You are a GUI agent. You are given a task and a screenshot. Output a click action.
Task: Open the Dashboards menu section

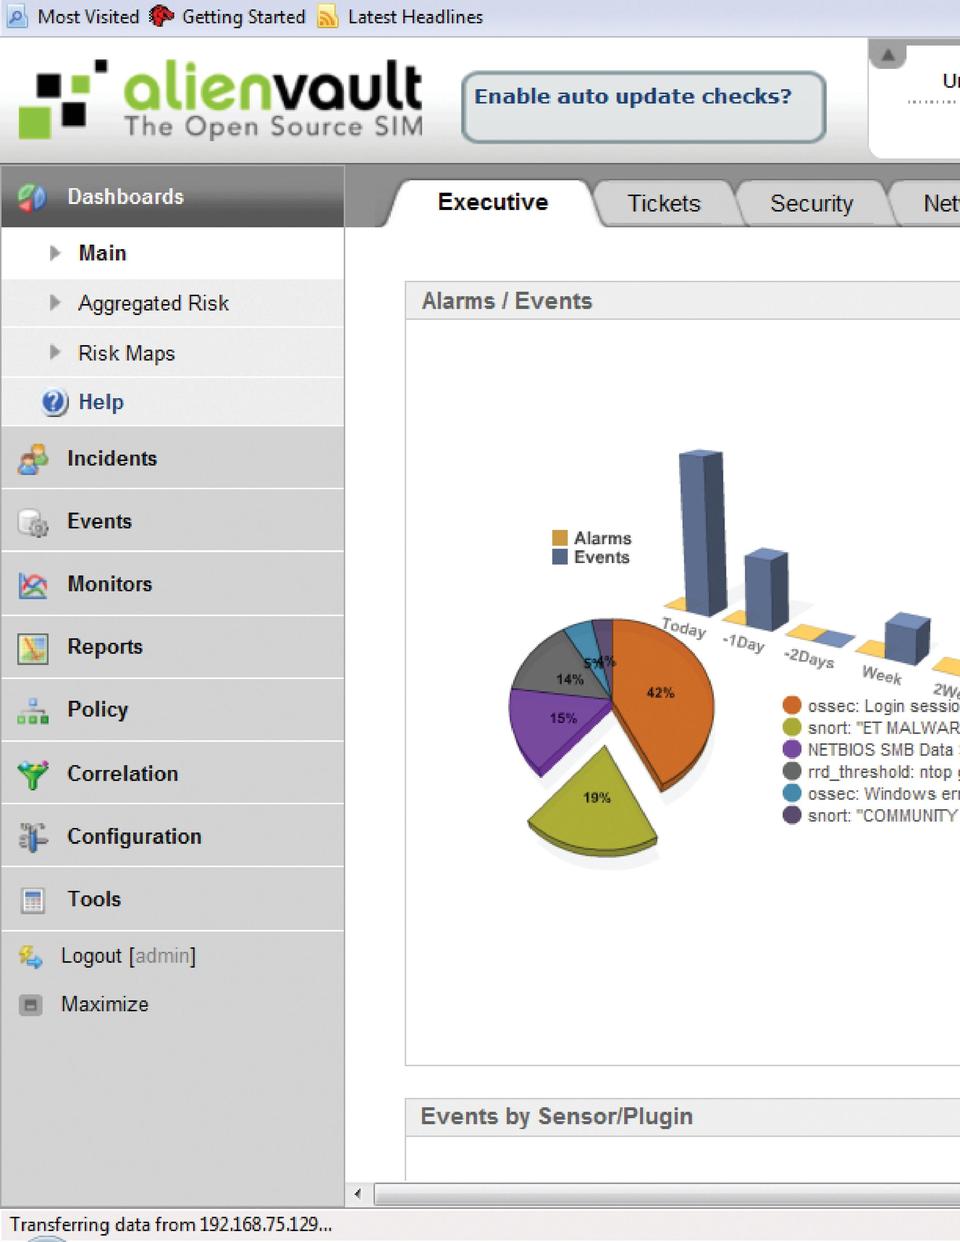(x=173, y=197)
